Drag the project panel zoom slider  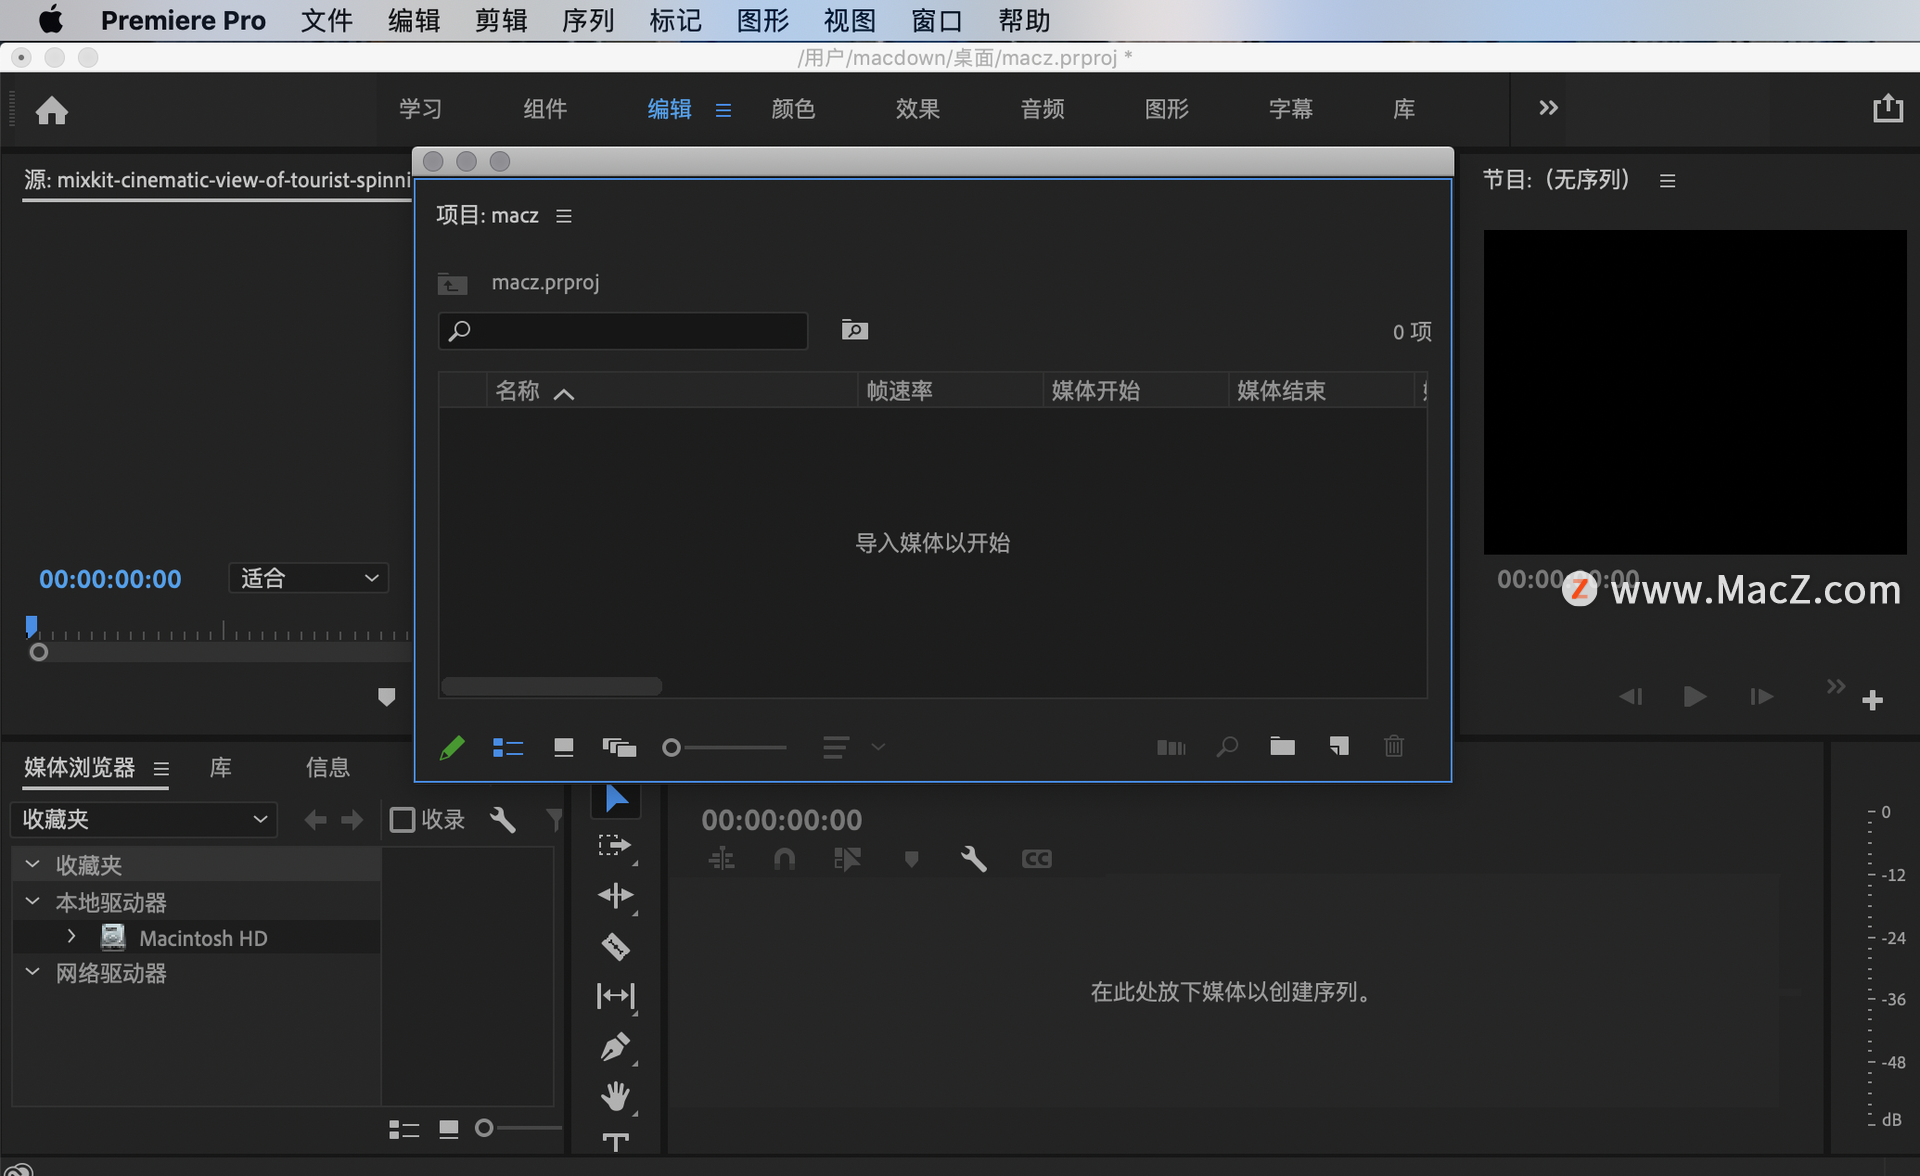(x=671, y=746)
